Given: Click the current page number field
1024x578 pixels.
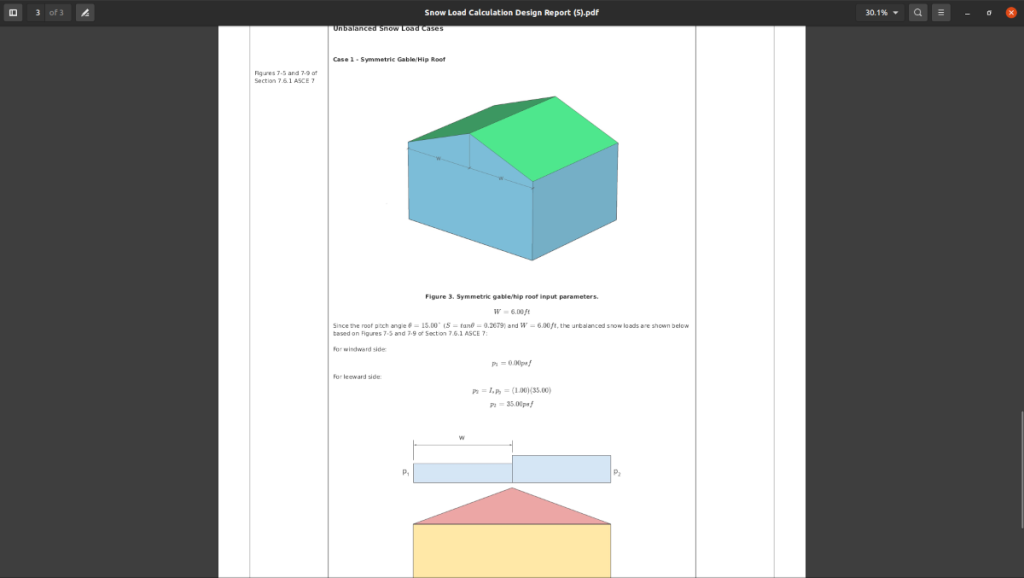Looking at the screenshot, I should (38, 12).
